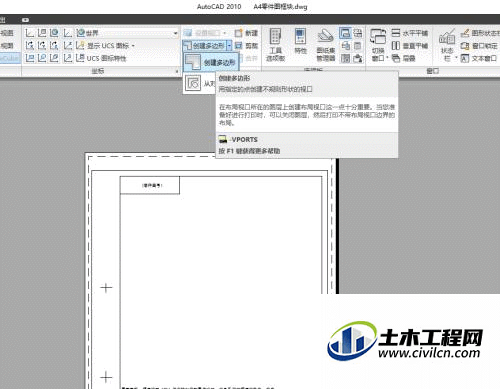Viewport: 500px width, 389px height.
Task: Open the 工具选项板 tool palettes
Action: pyautogui.click(x=275, y=44)
